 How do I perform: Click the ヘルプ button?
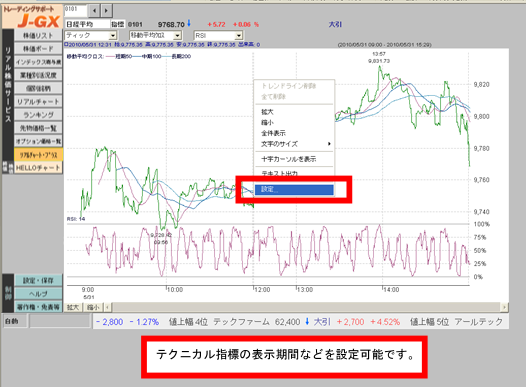click(38, 294)
